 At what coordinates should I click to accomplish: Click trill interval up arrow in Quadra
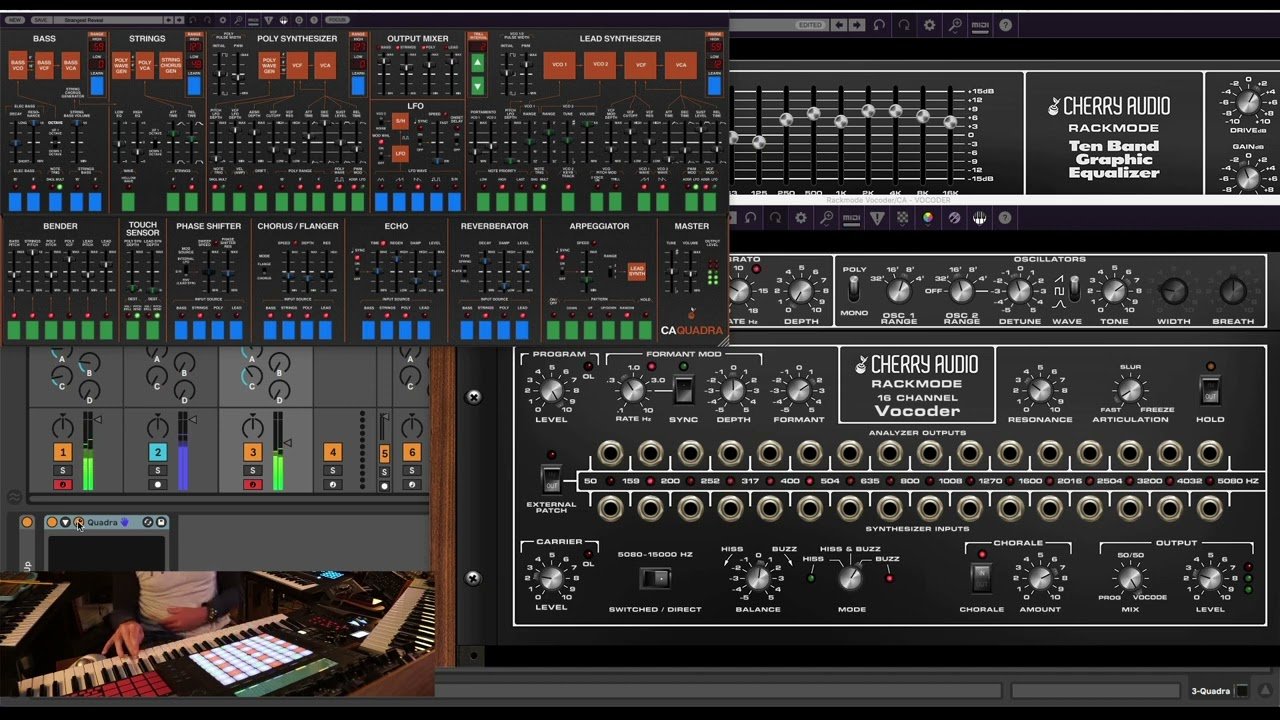[x=478, y=63]
